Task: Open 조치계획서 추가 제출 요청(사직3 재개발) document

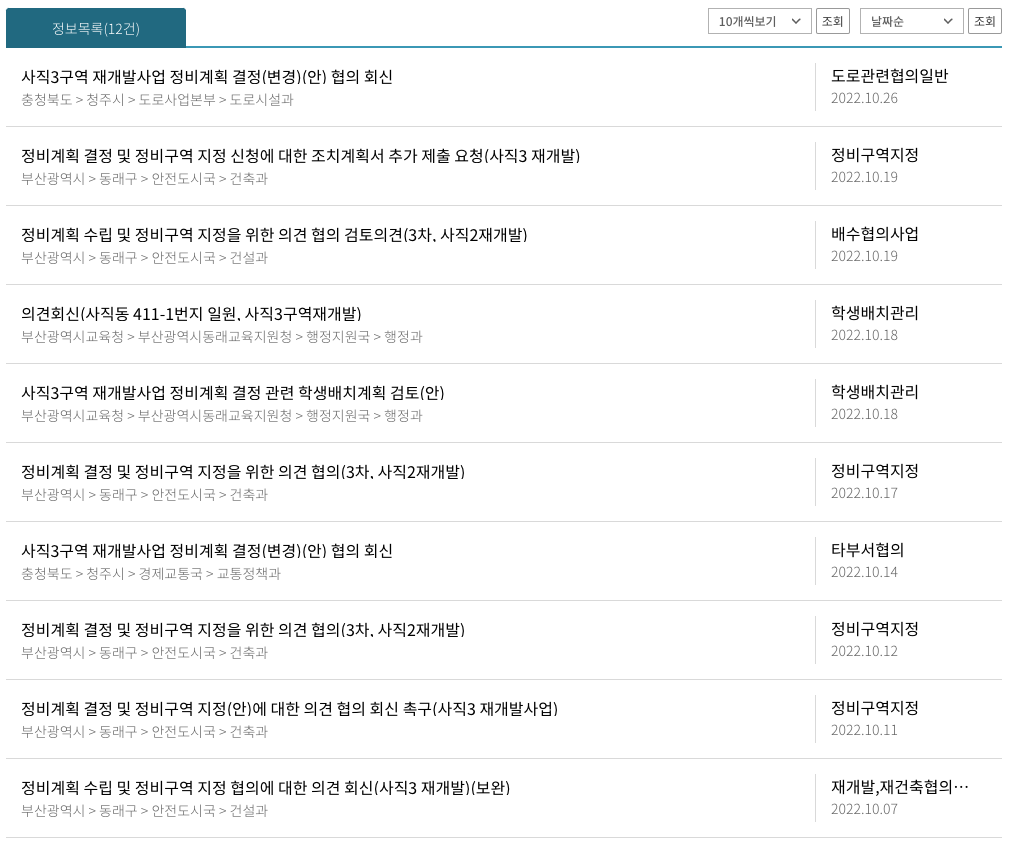Action: pyautogui.click(x=300, y=156)
